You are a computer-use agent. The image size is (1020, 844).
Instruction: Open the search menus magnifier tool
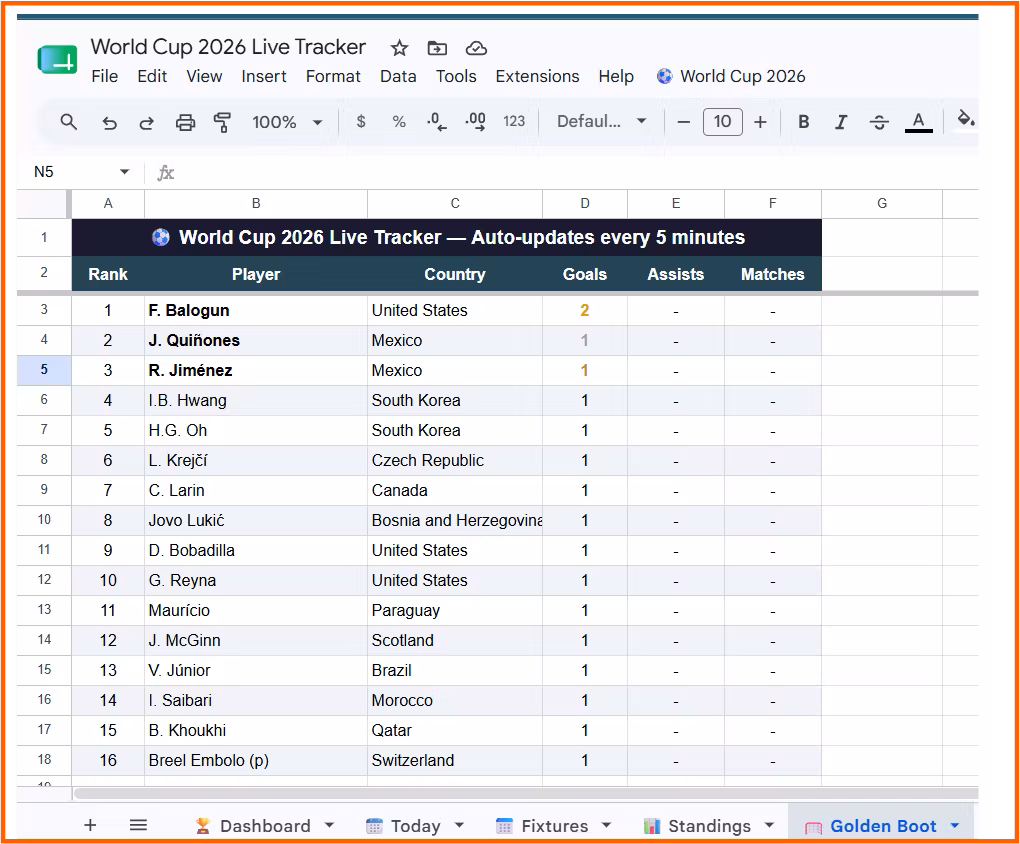click(68, 122)
